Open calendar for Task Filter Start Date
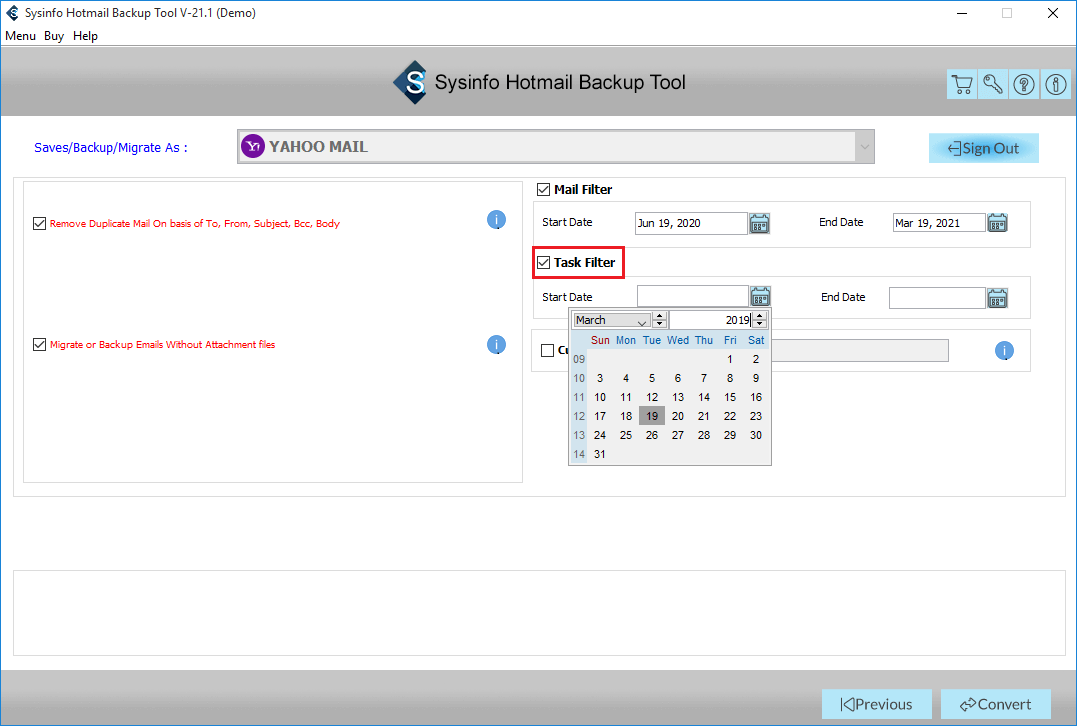 [x=760, y=297]
